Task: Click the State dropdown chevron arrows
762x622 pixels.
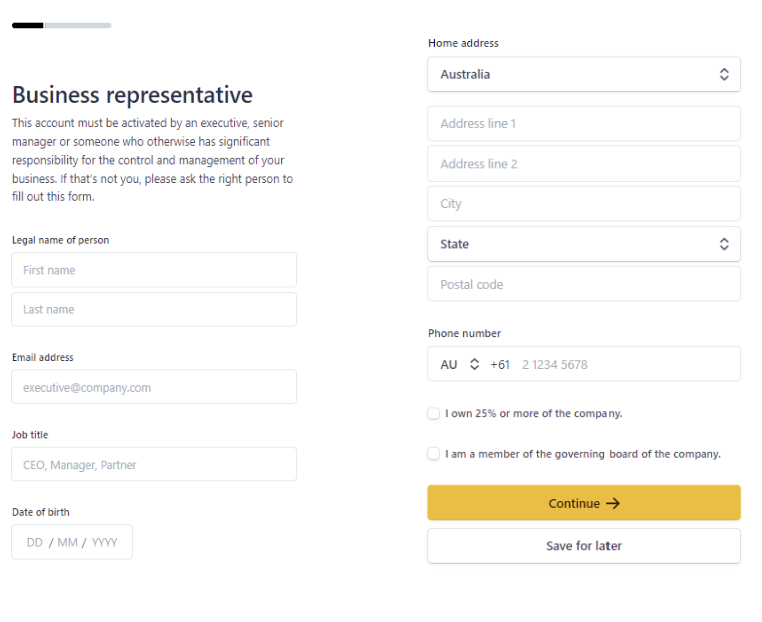Action: [724, 245]
